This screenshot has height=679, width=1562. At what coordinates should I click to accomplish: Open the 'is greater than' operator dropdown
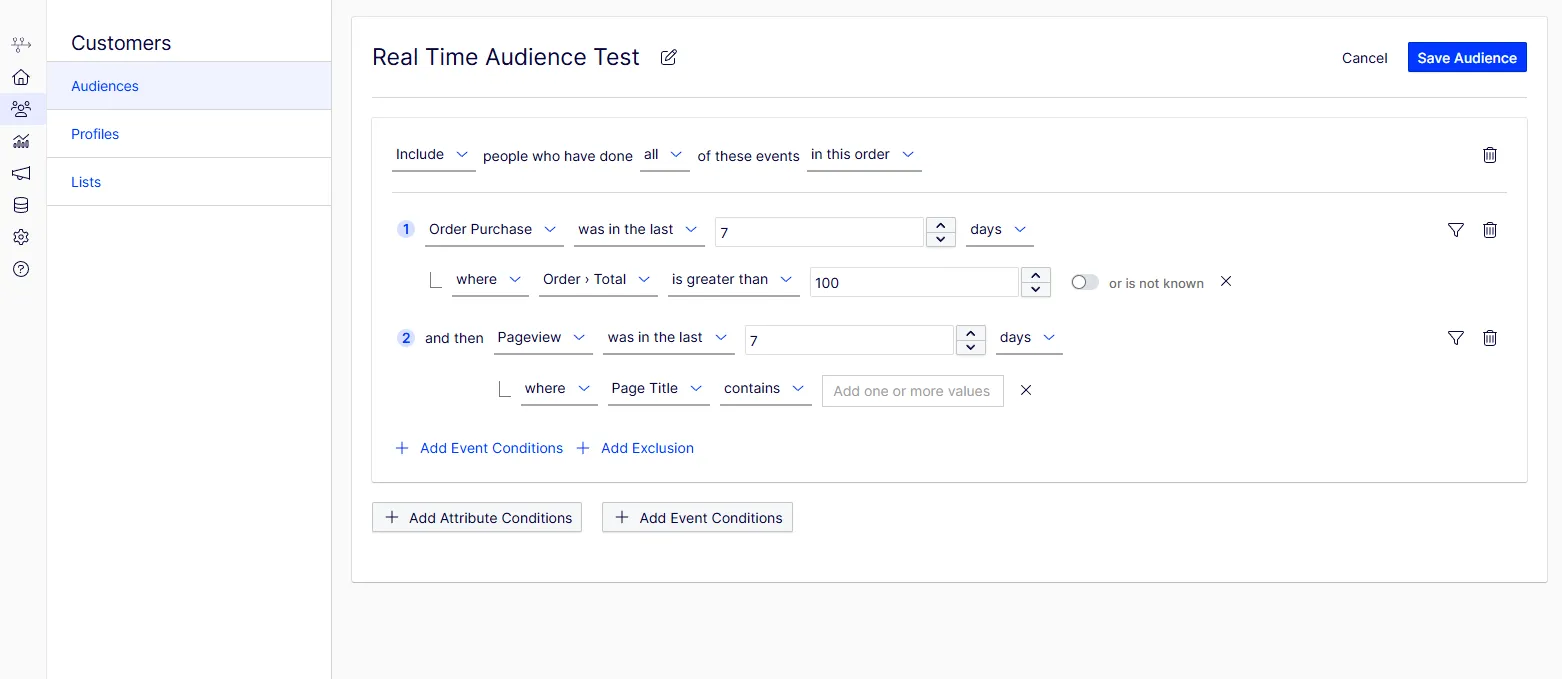tap(734, 280)
